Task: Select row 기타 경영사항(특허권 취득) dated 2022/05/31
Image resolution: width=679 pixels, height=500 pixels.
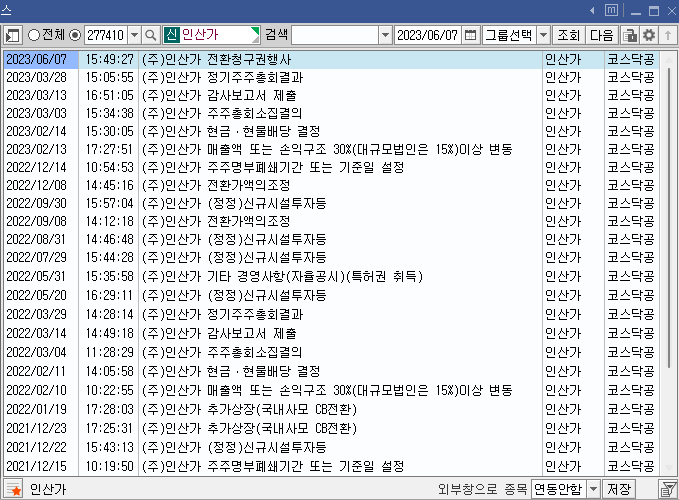Action: [331, 276]
